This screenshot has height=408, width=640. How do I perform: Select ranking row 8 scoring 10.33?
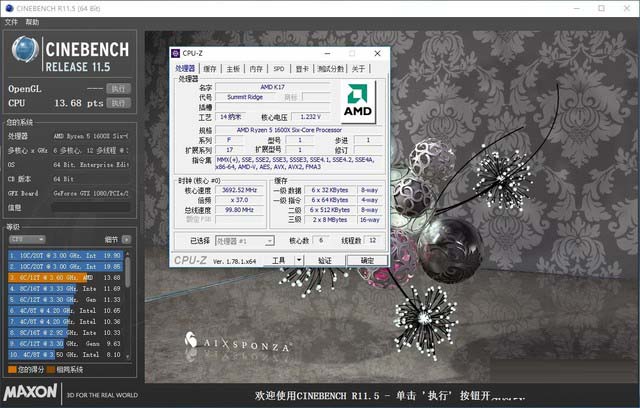tap(65, 333)
